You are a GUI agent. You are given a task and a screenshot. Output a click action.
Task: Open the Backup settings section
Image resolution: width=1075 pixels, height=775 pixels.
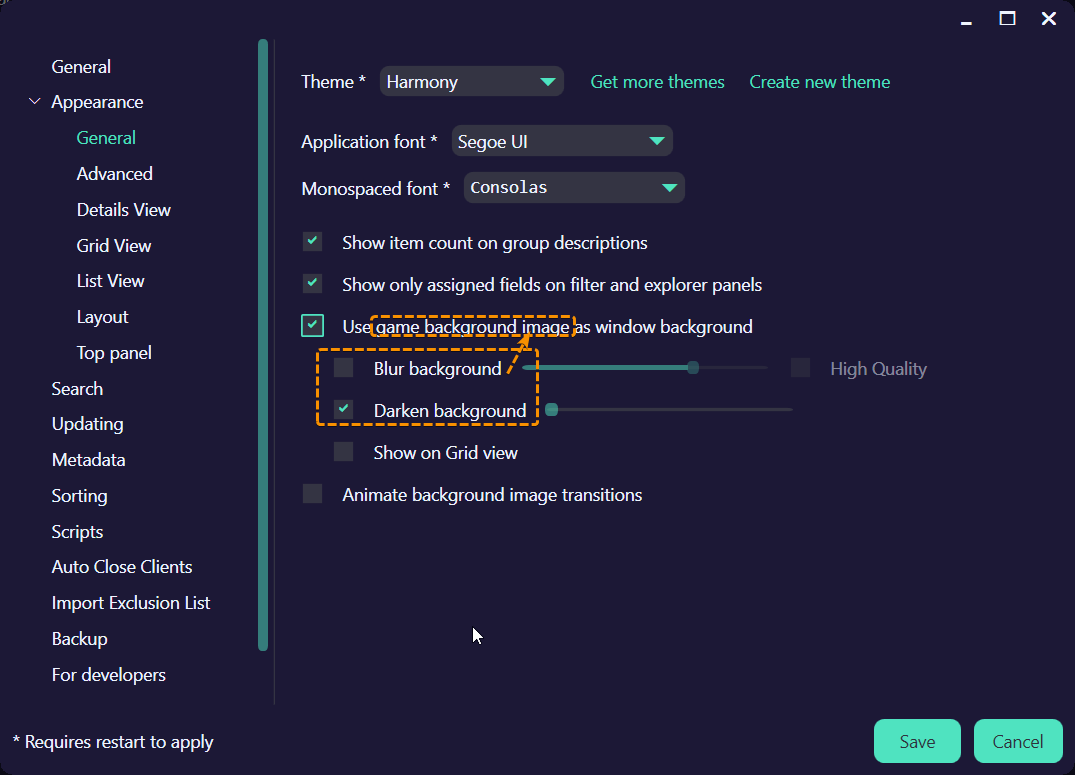coord(79,638)
